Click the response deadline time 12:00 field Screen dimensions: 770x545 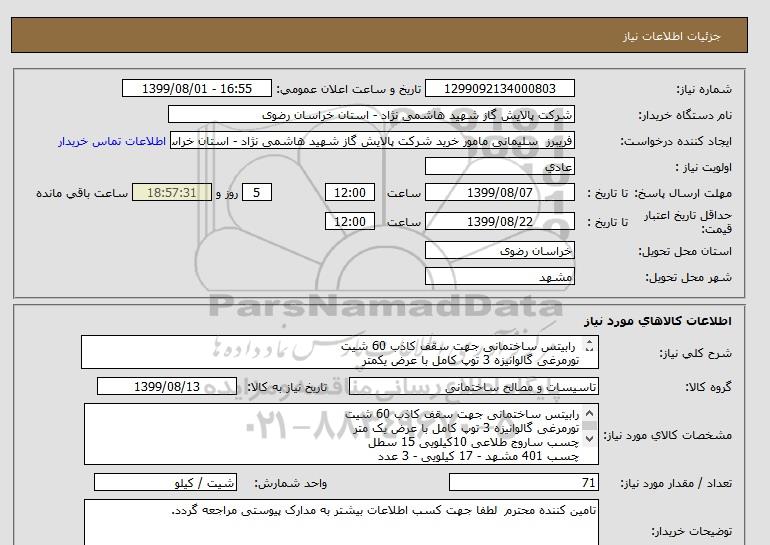coord(352,193)
